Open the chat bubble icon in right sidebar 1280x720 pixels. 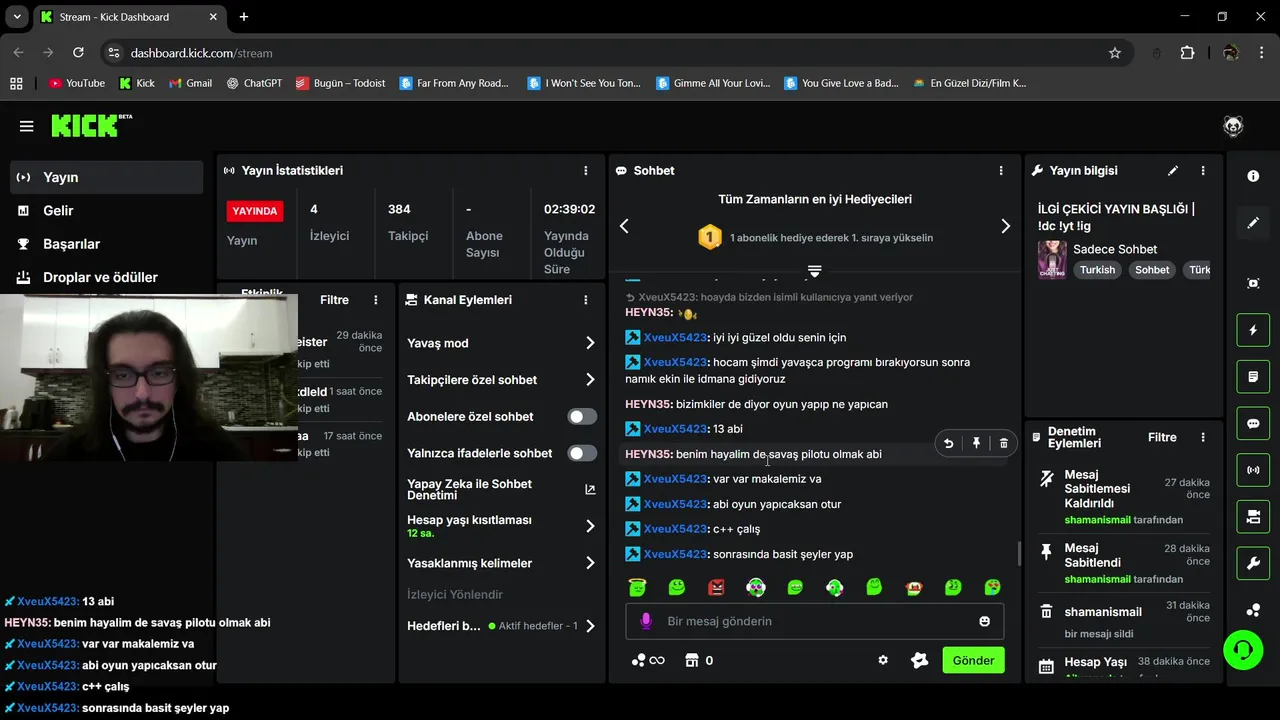point(1253,424)
